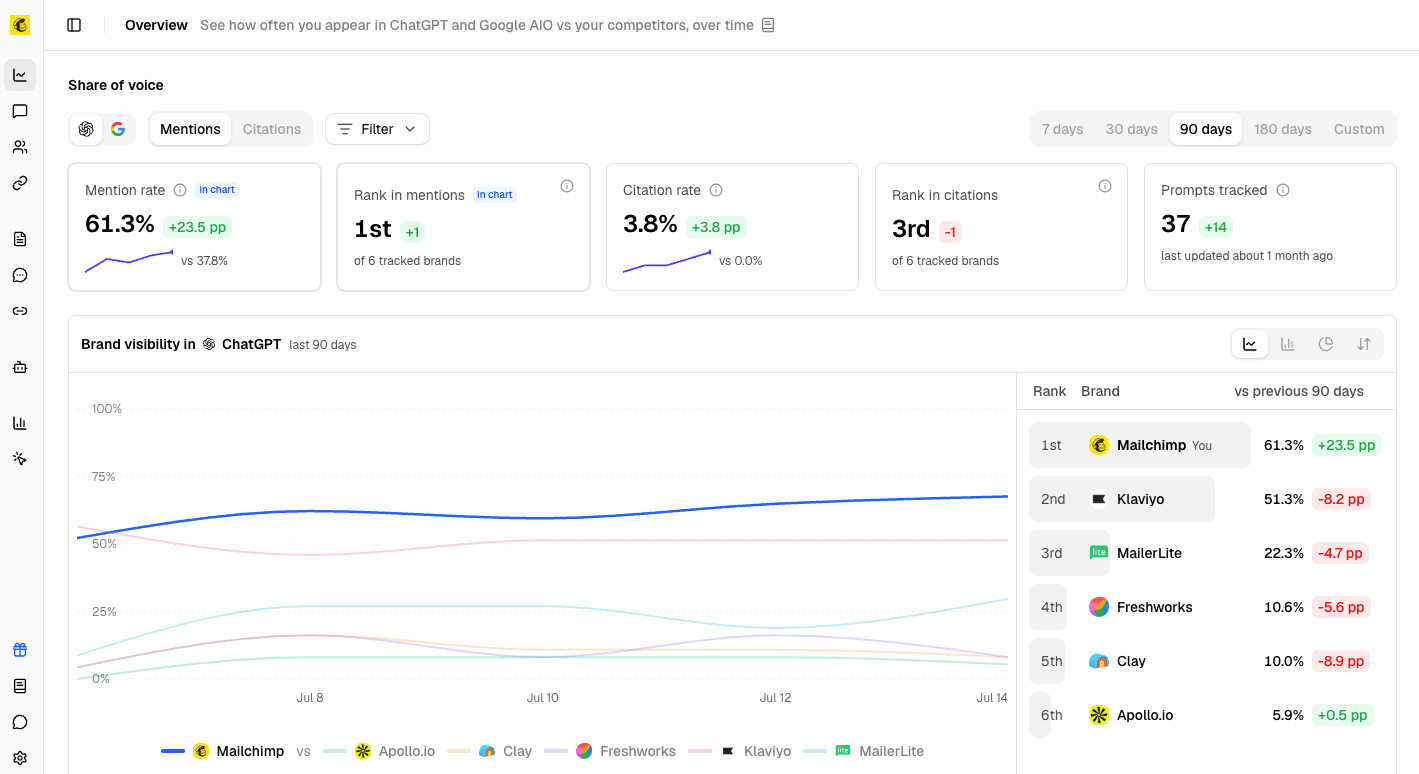The height and width of the screenshot is (774, 1419).
Task: Open the document page sidebar icon
Action: 20,239
